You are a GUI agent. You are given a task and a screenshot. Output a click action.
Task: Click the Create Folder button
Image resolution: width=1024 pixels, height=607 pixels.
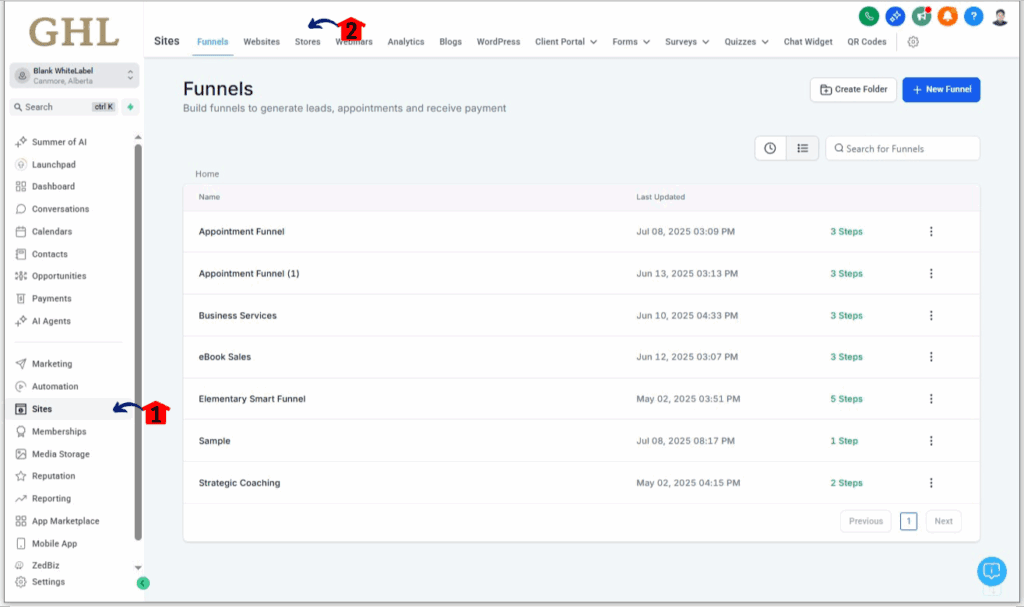click(853, 89)
